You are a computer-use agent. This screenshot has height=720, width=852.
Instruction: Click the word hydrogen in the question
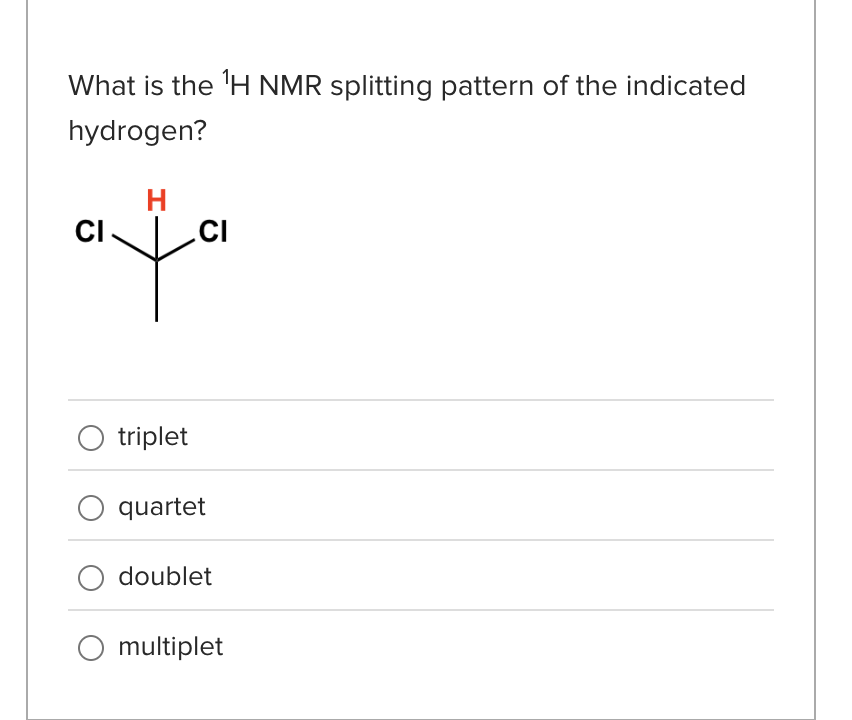click(128, 131)
